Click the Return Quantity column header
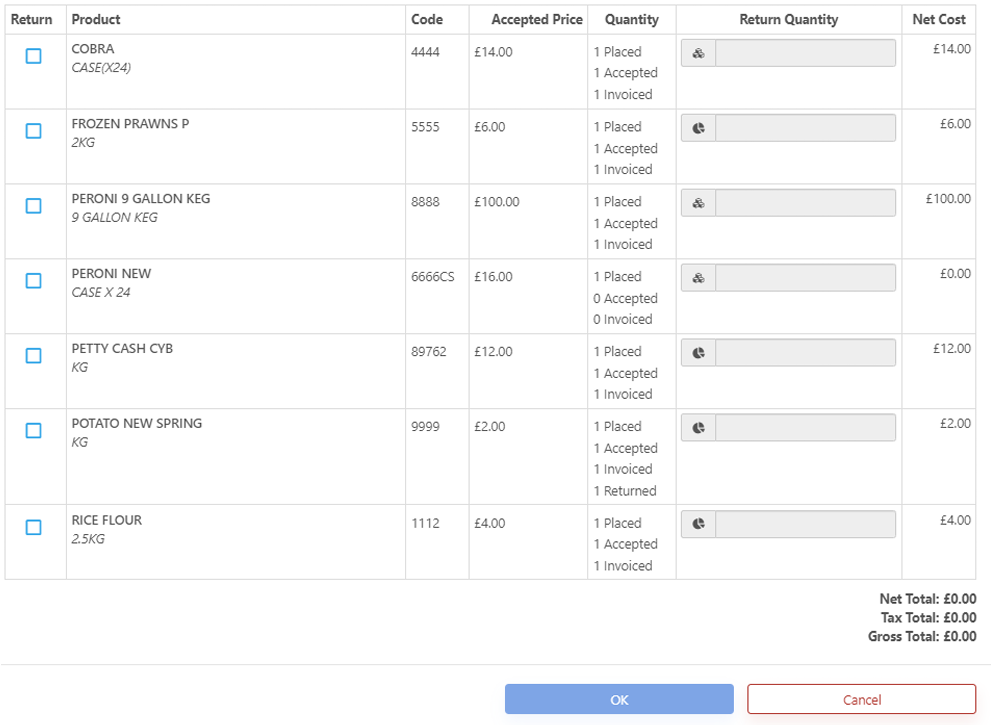Image resolution: width=992 pixels, height=727 pixels. tap(788, 19)
